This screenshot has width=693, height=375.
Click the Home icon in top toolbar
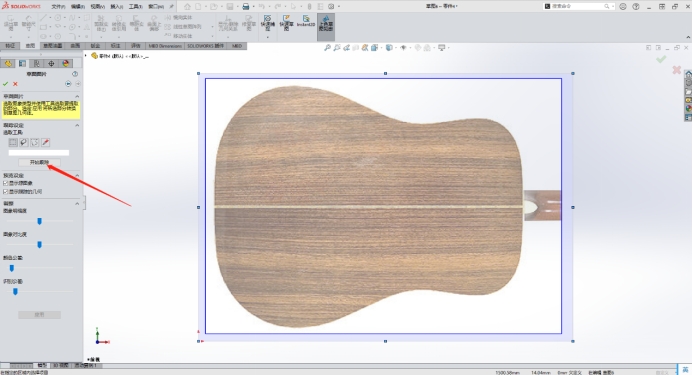pos(187,7)
